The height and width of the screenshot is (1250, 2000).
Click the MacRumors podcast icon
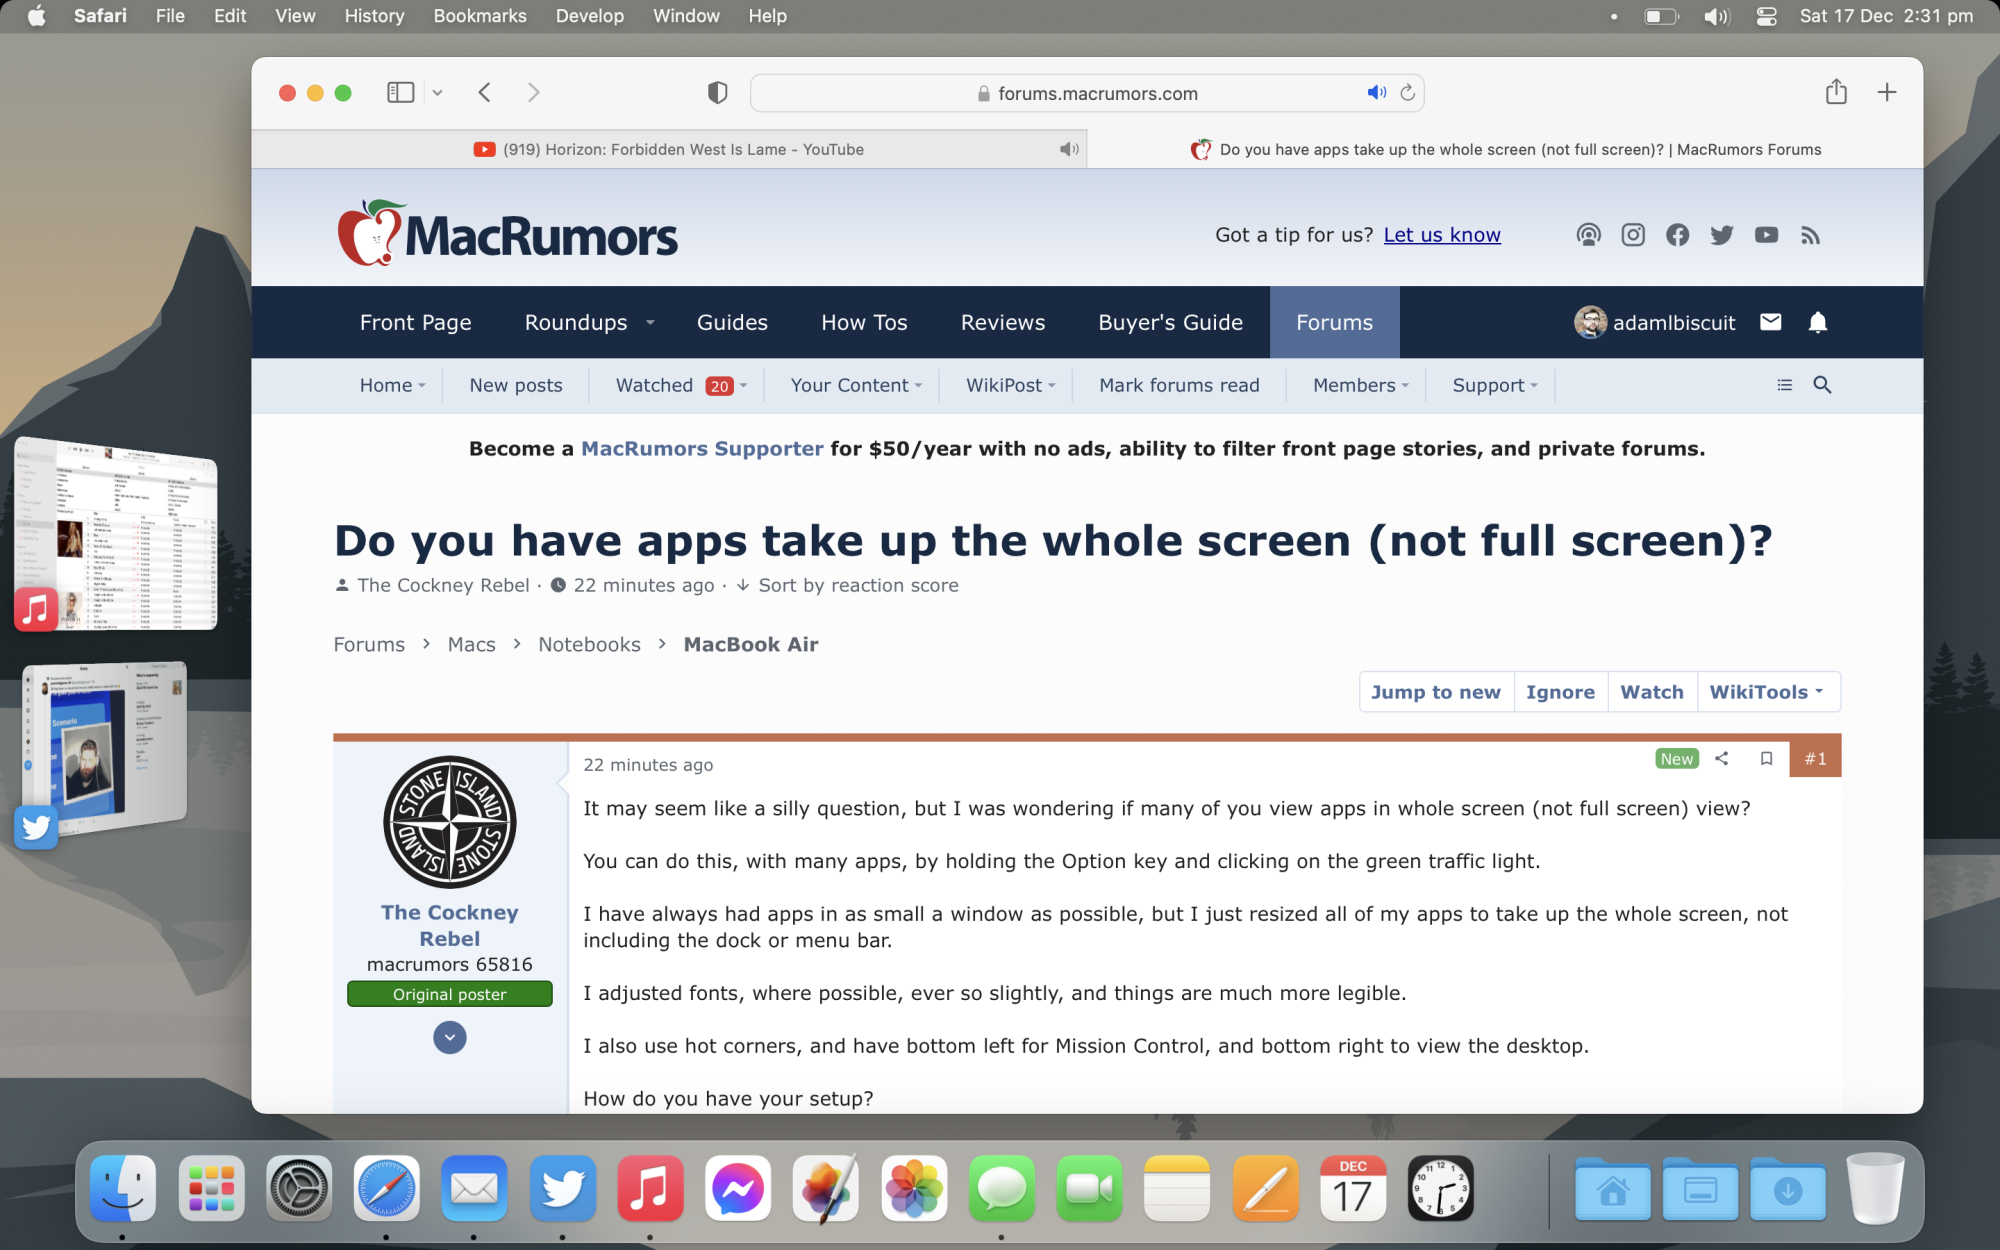(1588, 235)
